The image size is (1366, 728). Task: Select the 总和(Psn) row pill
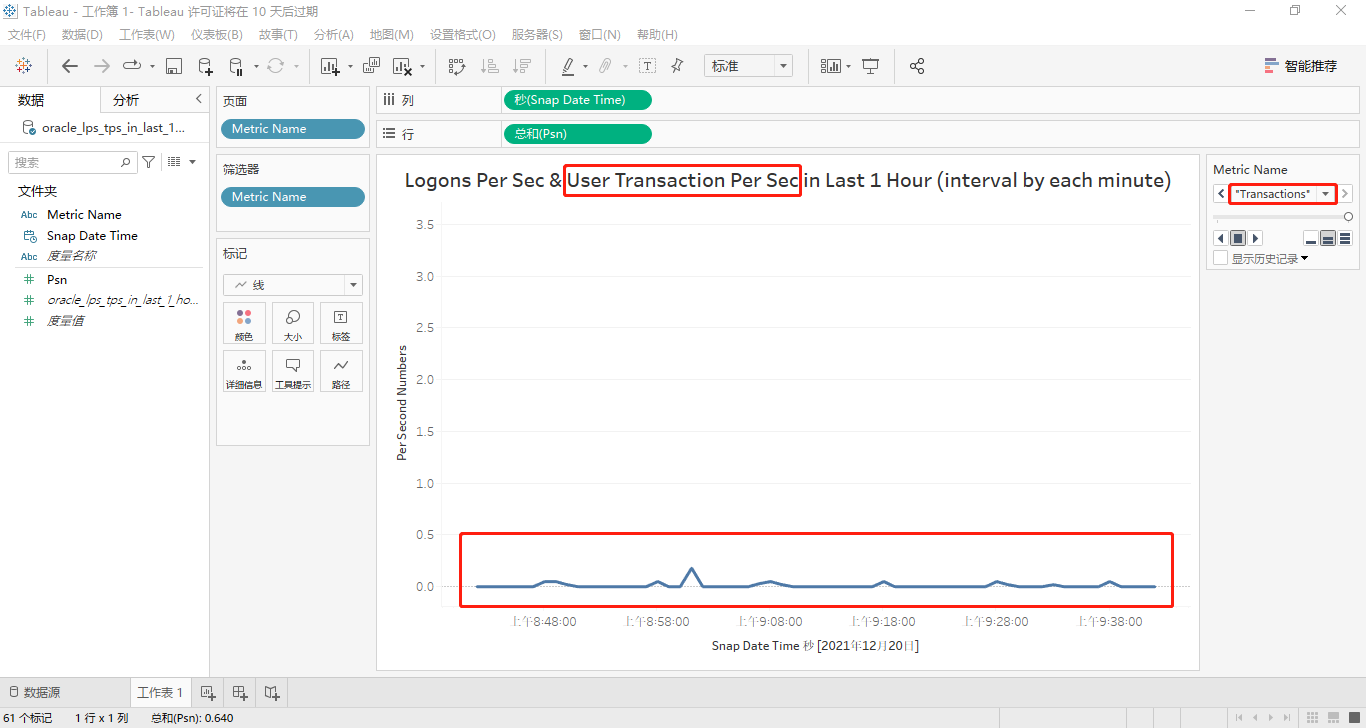[577, 134]
